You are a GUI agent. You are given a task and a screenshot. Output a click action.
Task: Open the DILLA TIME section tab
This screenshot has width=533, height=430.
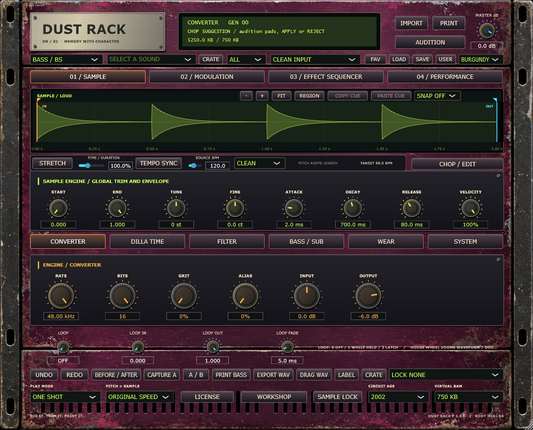[x=148, y=242]
